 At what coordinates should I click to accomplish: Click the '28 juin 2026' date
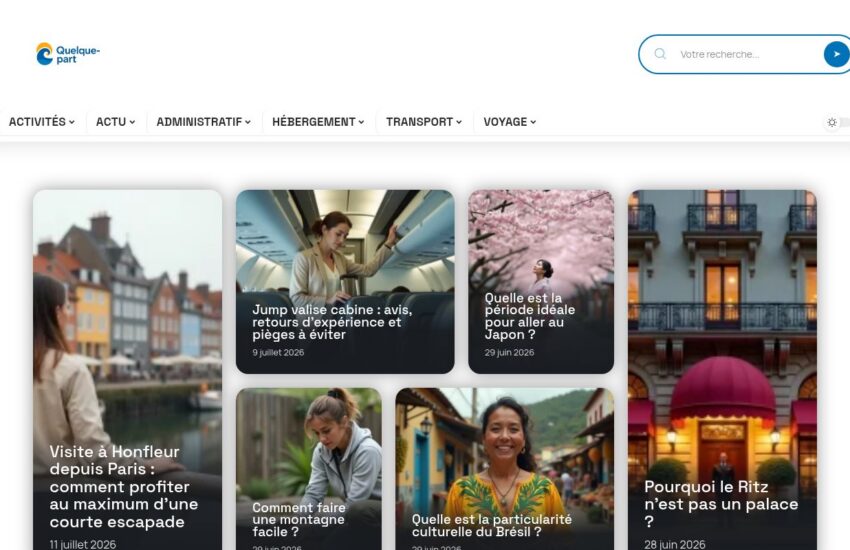tap(675, 545)
